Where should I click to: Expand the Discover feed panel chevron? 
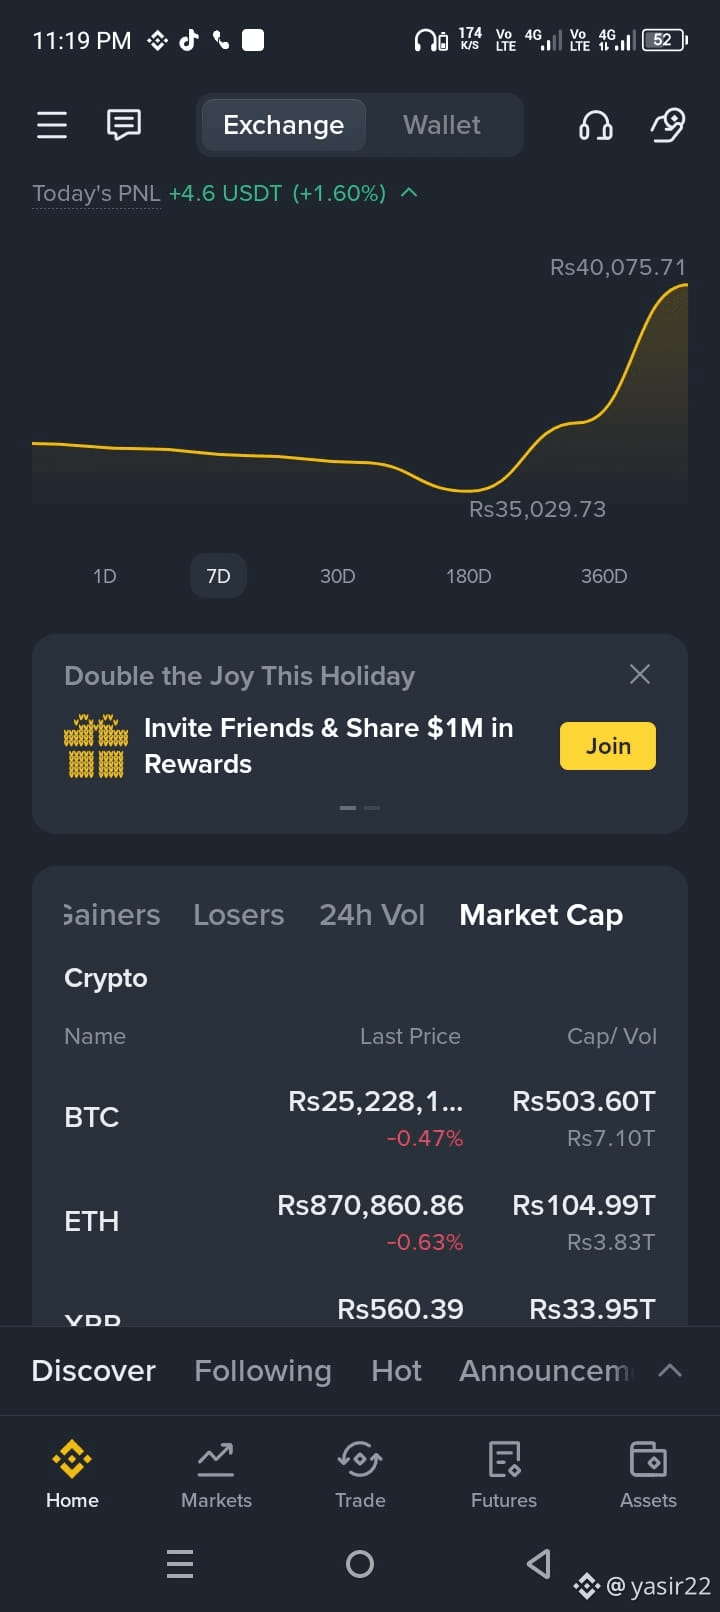point(670,1370)
